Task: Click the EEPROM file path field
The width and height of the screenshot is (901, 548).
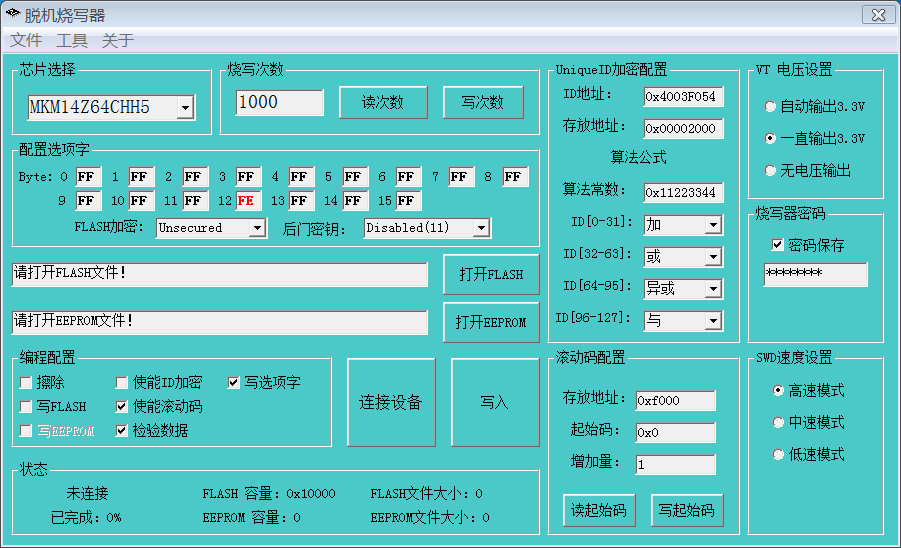Action: [220, 322]
